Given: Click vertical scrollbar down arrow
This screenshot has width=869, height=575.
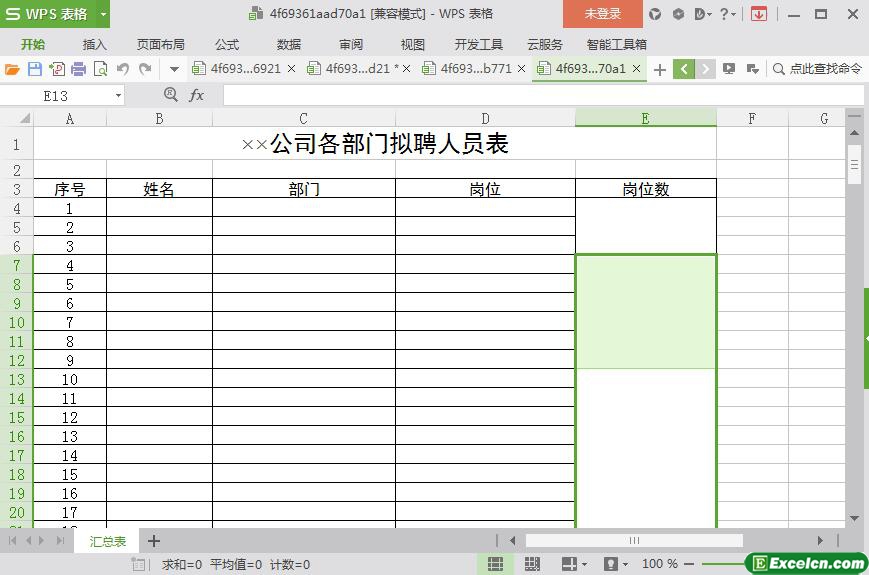Looking at the screenshot, I should pyautogui.click(x=854, y=518).
